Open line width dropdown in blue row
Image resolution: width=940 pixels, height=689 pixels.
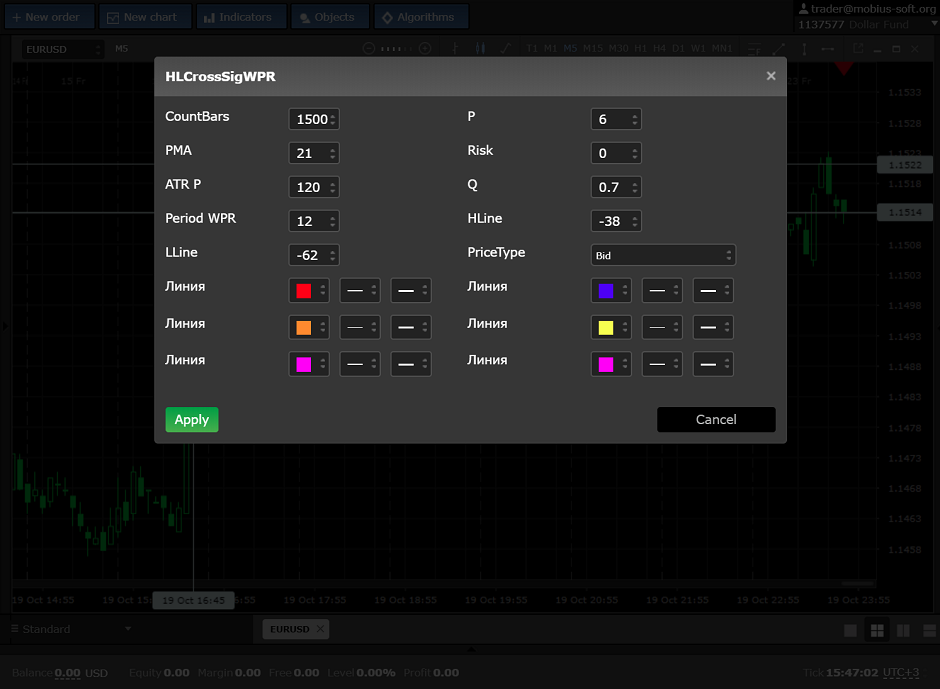(x=713, y=291)
